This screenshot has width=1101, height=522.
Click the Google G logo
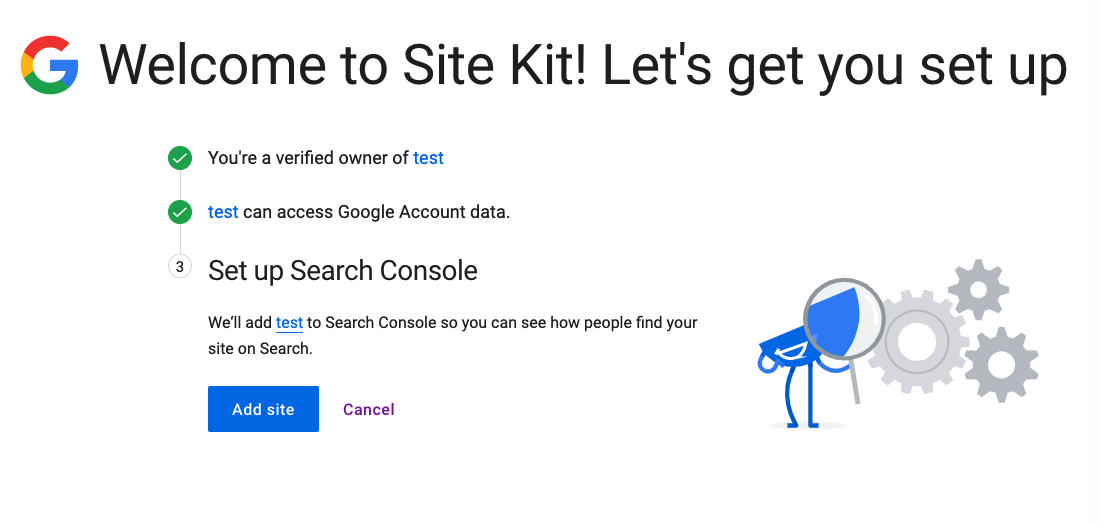[49, 65]
